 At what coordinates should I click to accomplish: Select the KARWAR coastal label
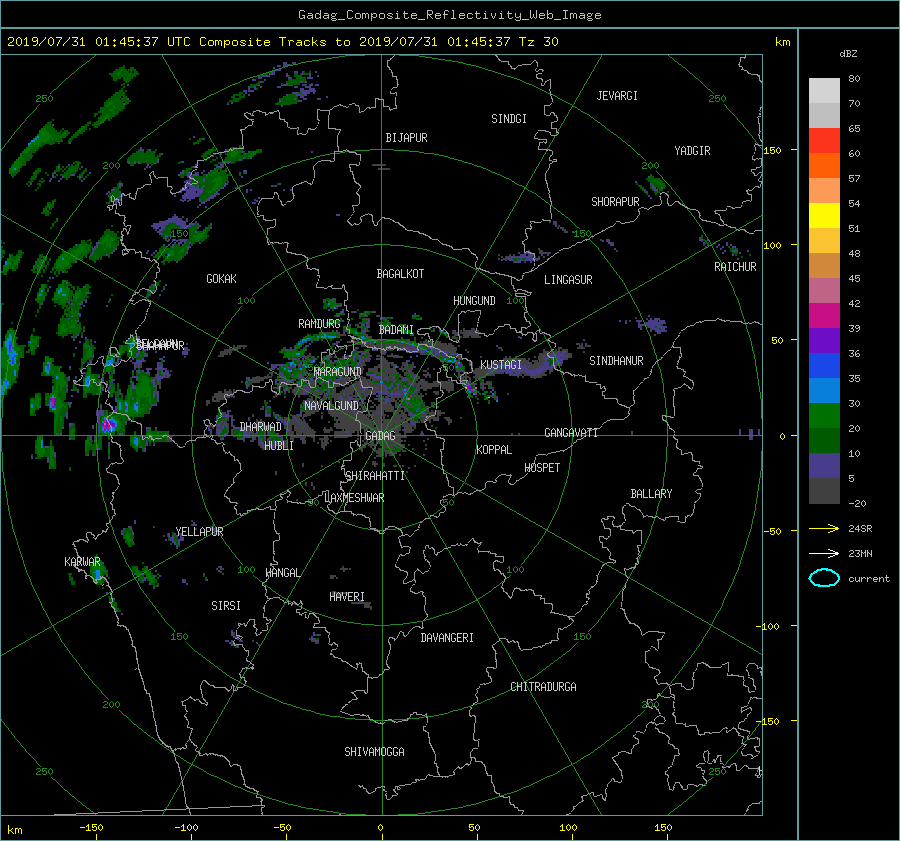pyautogui.click(x=82, y=562)
